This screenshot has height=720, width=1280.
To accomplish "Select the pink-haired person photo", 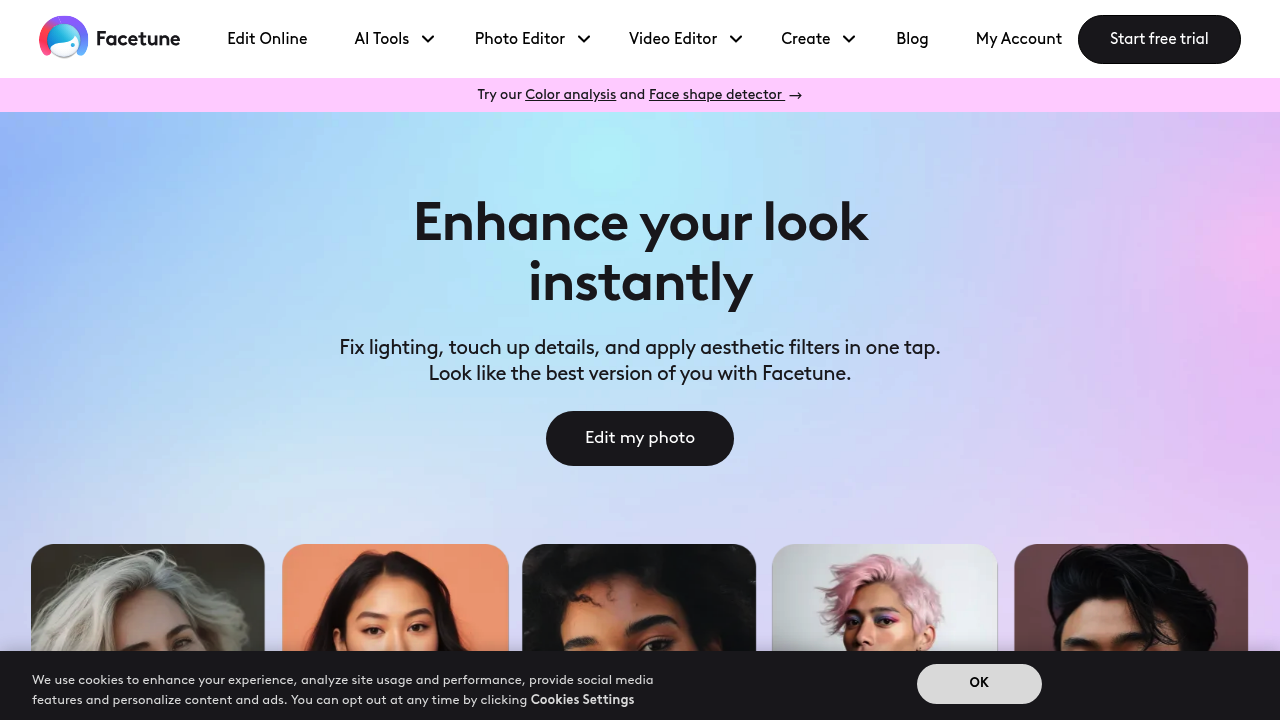I will (885, 598).
